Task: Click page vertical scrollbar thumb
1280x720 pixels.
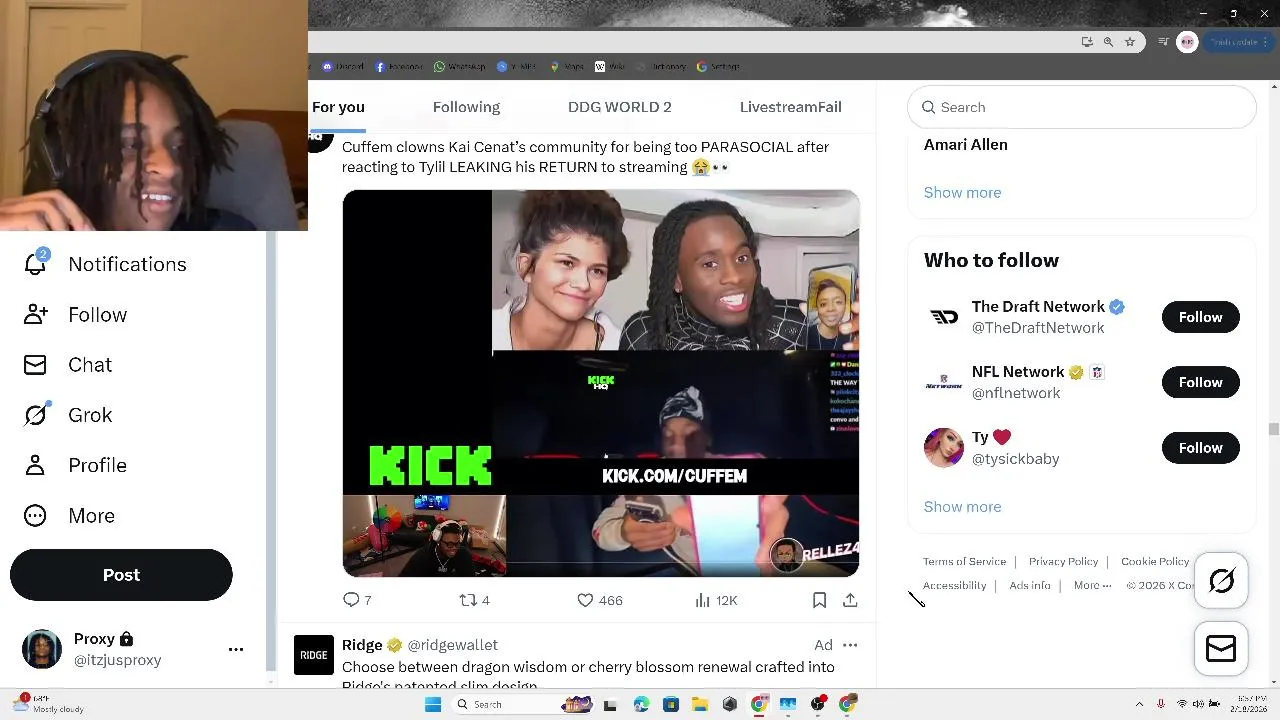Action: click(x=1273, y=430)
